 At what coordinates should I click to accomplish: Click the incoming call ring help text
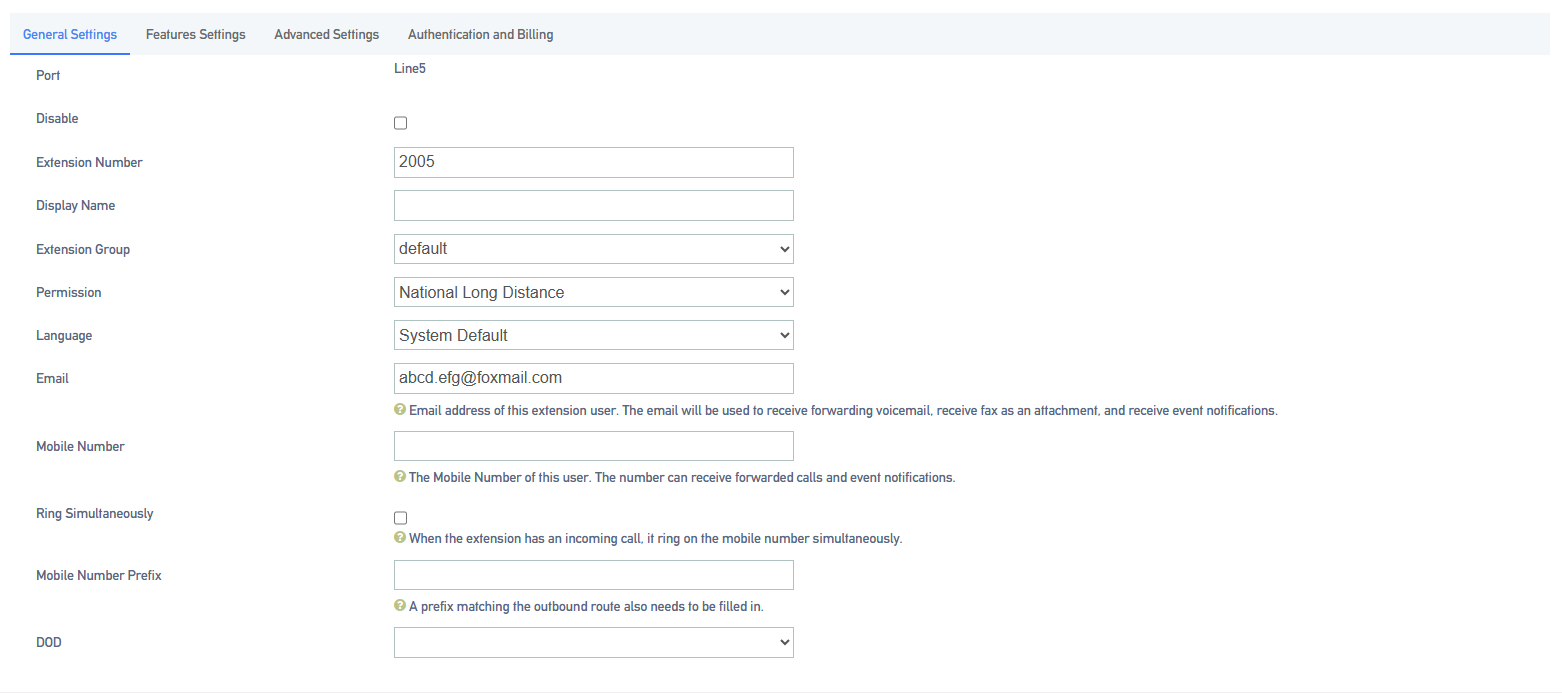[656, 538]
